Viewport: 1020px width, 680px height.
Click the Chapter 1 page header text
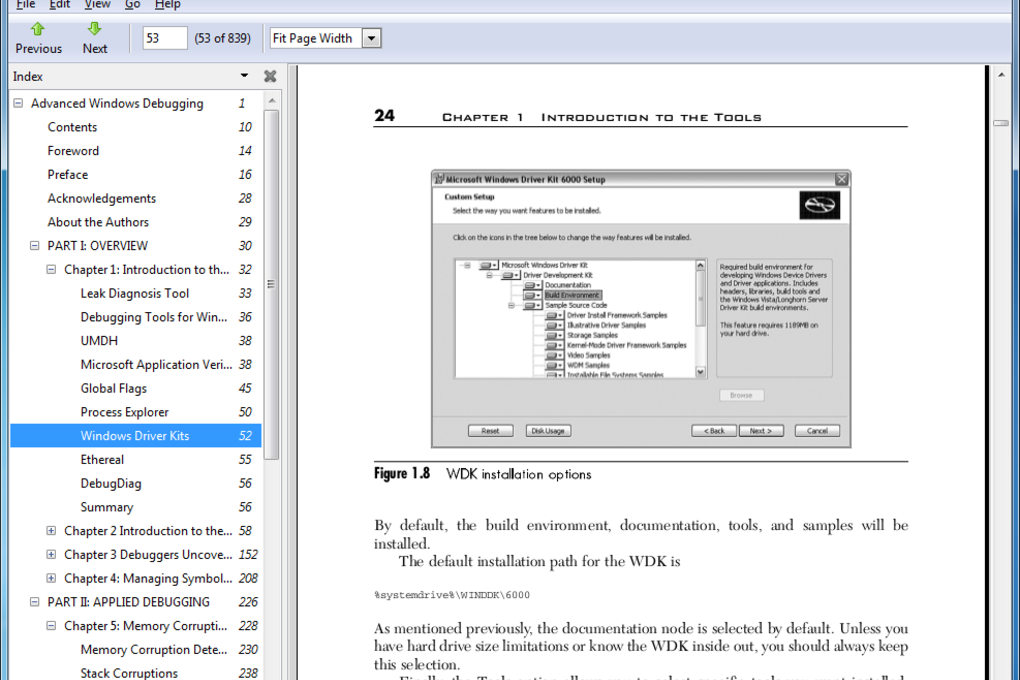pos(602,117)
